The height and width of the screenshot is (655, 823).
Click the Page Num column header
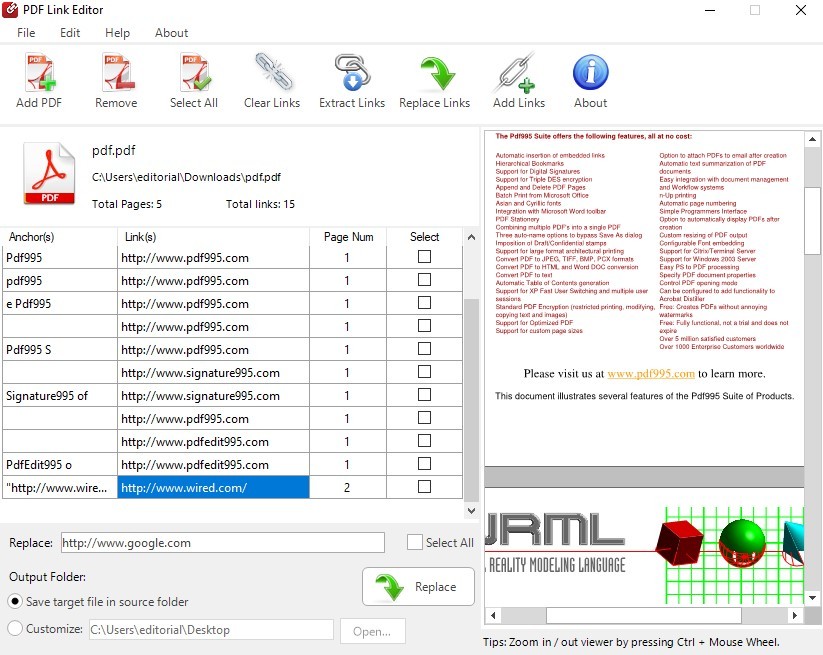(348, 237)
